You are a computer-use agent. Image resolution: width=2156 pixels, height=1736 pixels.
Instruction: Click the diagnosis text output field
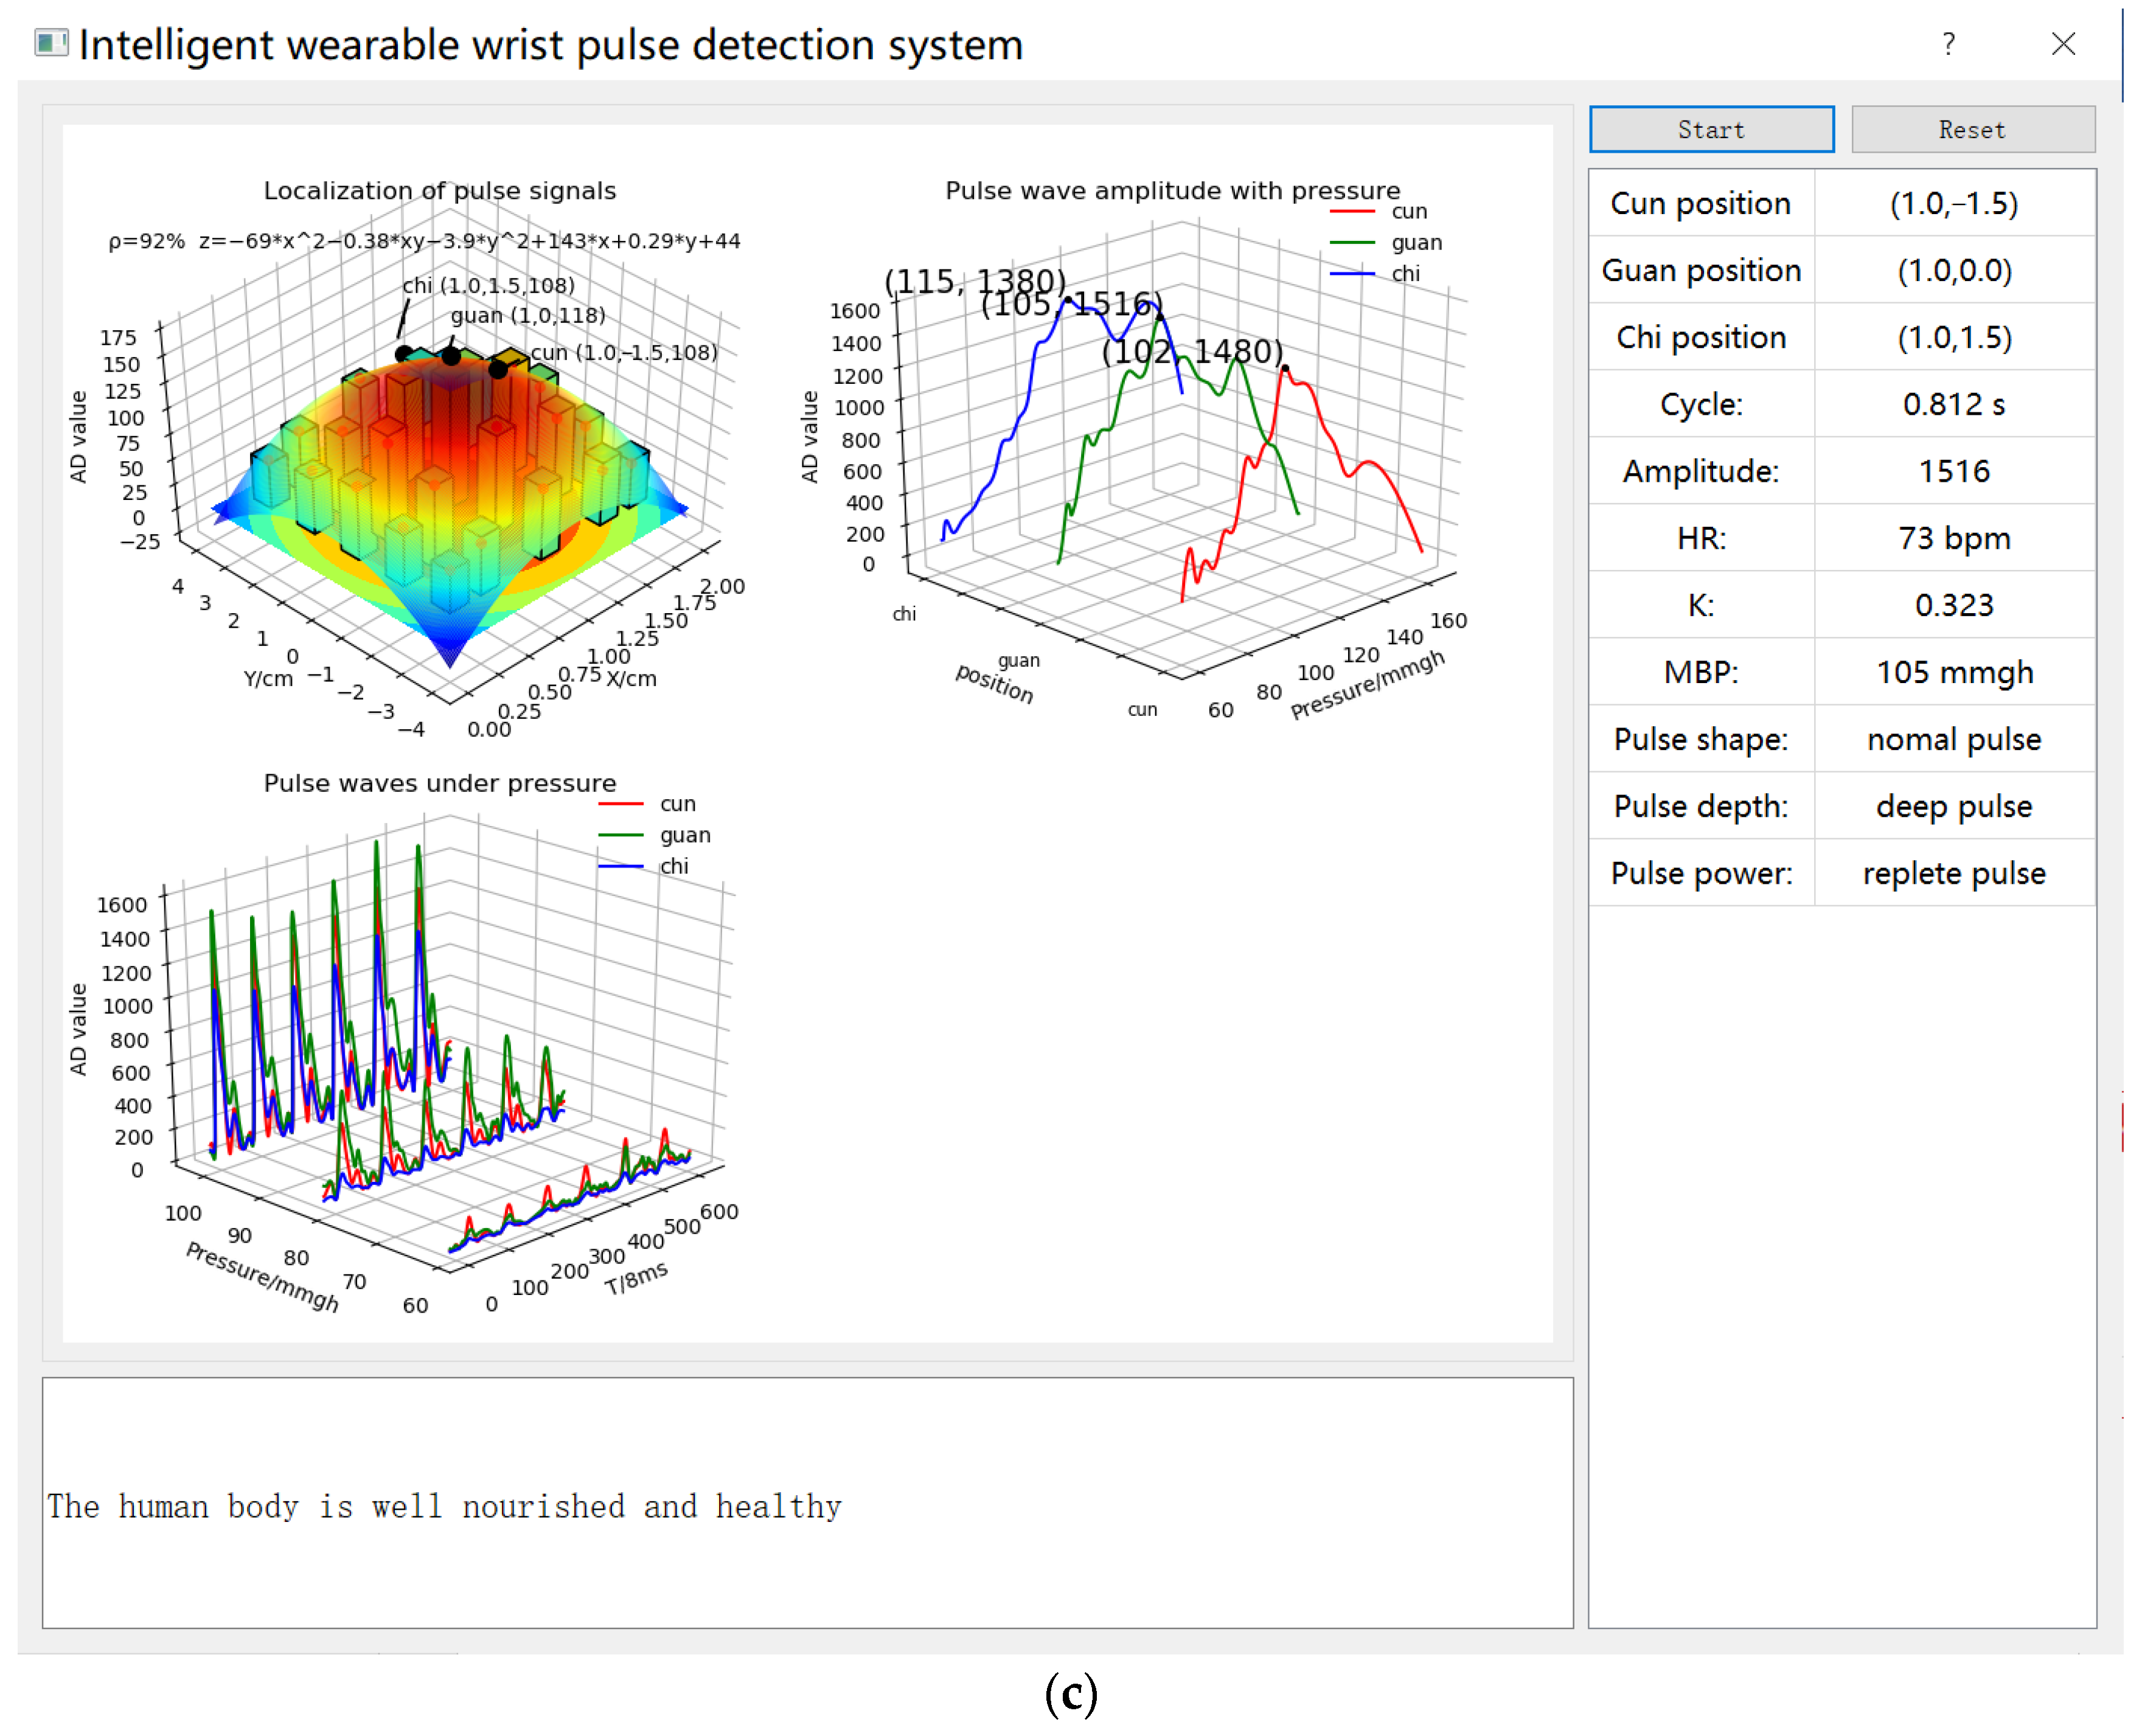(x=807, y=1503)
